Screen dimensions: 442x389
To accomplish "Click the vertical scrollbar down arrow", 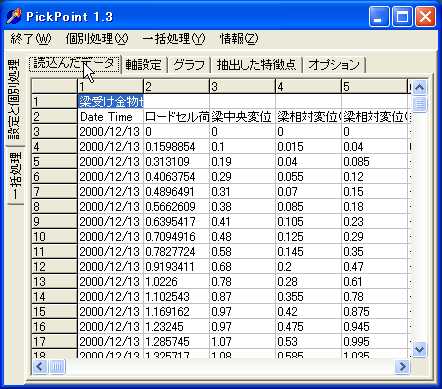I will pos(419,350).
